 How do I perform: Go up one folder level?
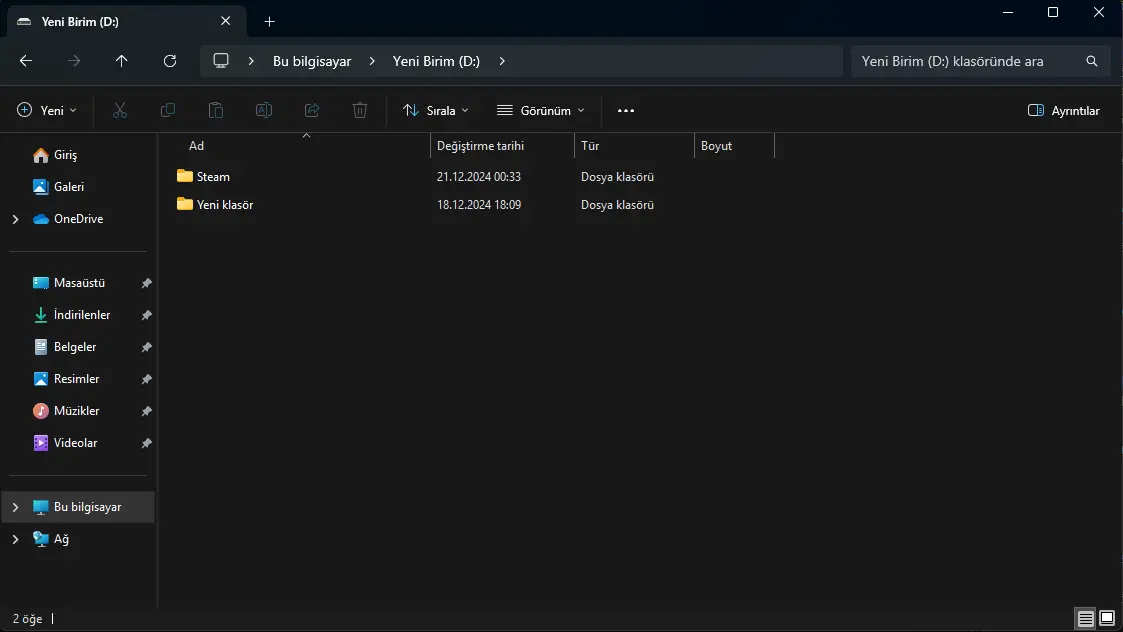(x=122, y=61)
